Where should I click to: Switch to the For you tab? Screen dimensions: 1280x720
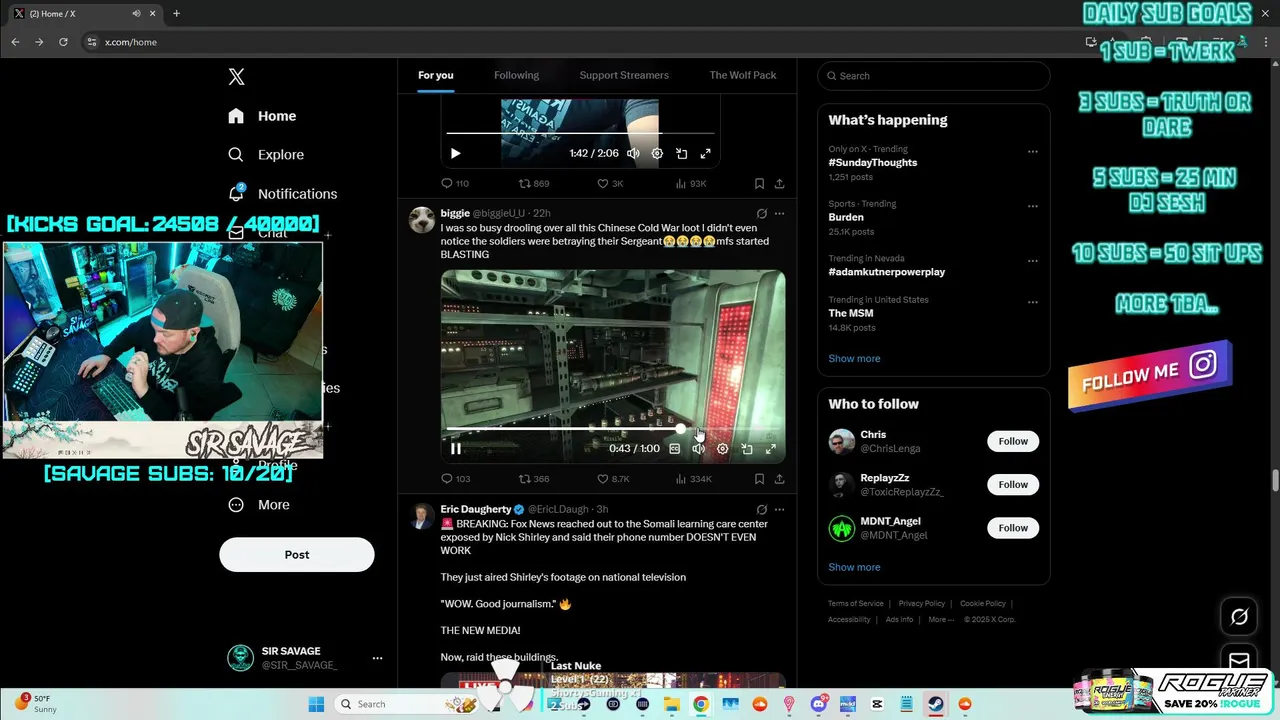[435, 76]
